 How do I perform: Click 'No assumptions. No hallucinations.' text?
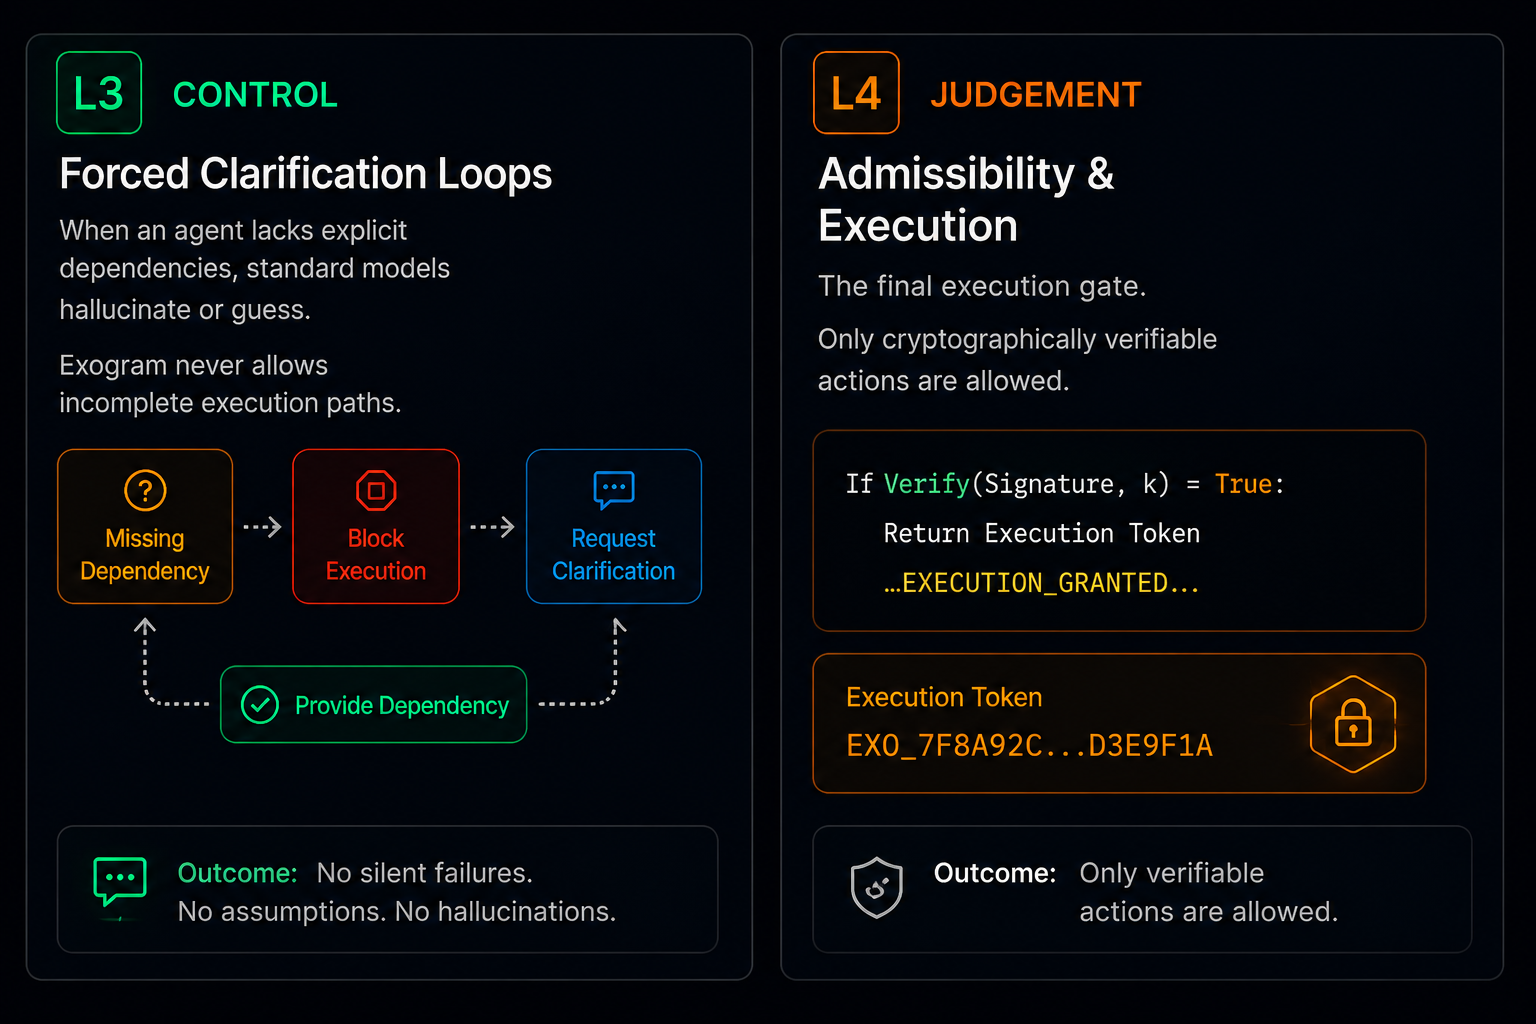(x=397, y=912)
